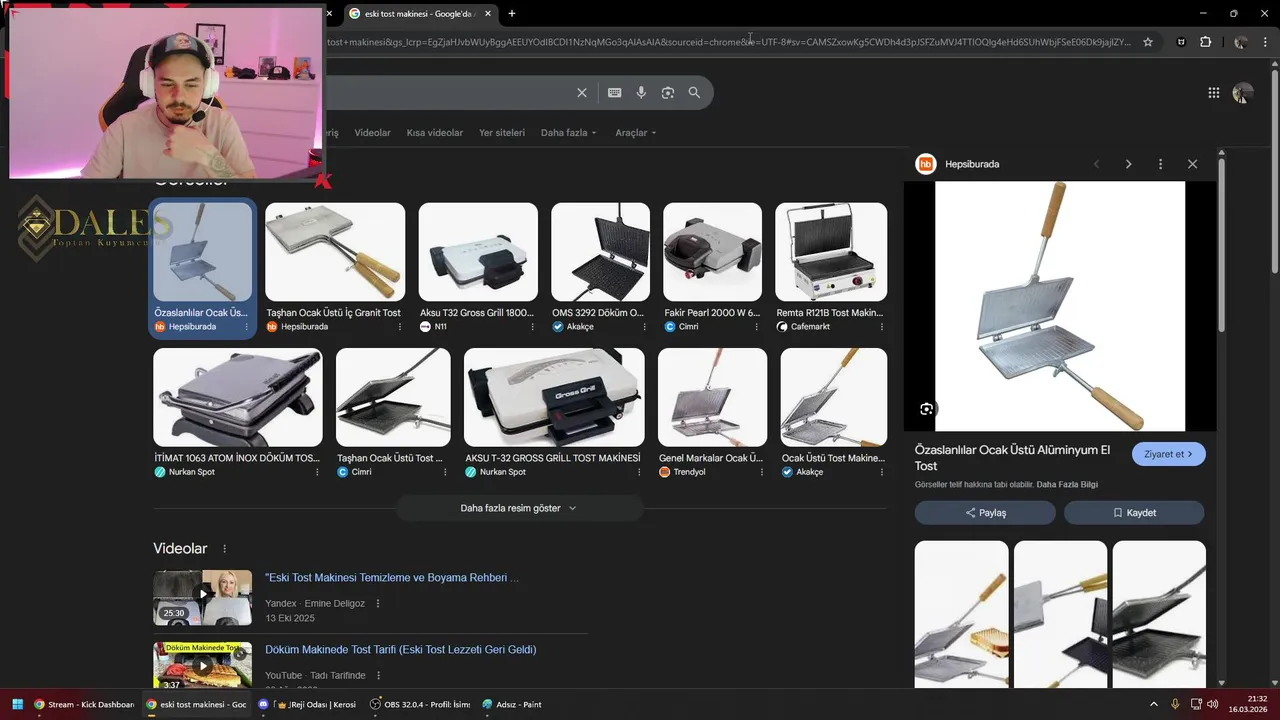The image size is (1280, 720).
Task: Select Genel Markalar Ocak Üstü thumbnail
Action: click(x=712, y=397)
